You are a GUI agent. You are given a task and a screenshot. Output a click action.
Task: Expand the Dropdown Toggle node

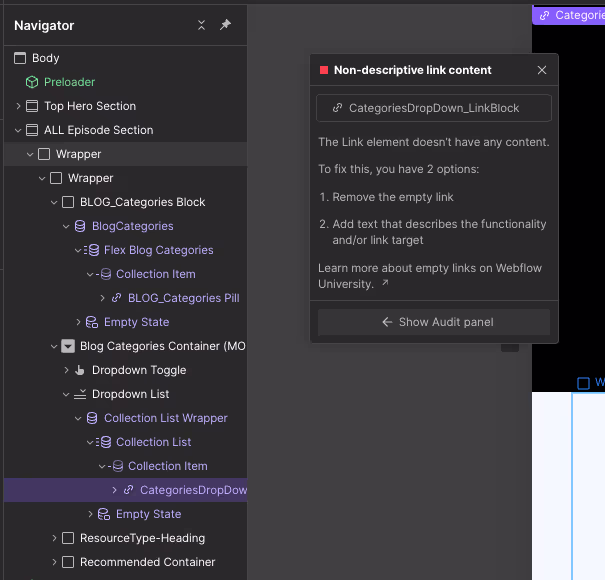[66, 370]
